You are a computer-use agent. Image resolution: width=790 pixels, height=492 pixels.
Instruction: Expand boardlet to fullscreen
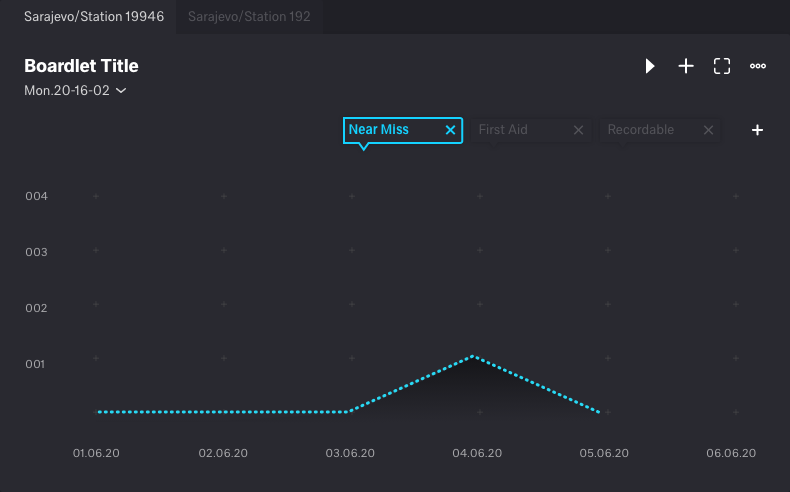(722, 66)
